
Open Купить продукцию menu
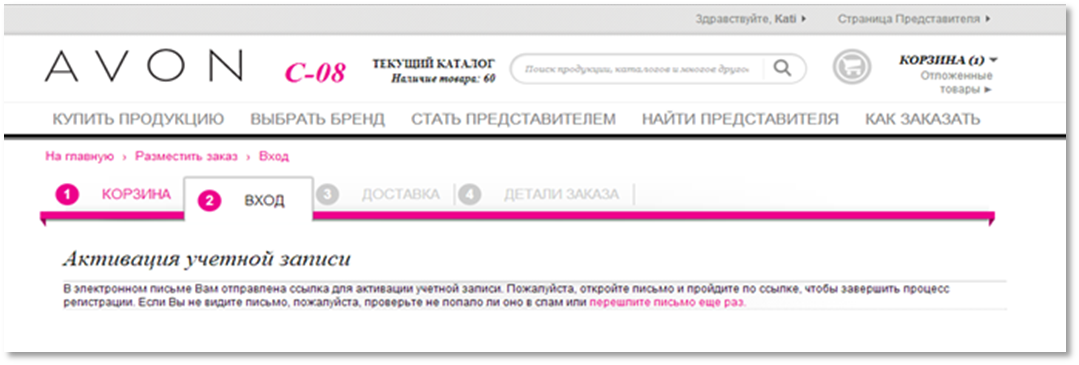138,119
